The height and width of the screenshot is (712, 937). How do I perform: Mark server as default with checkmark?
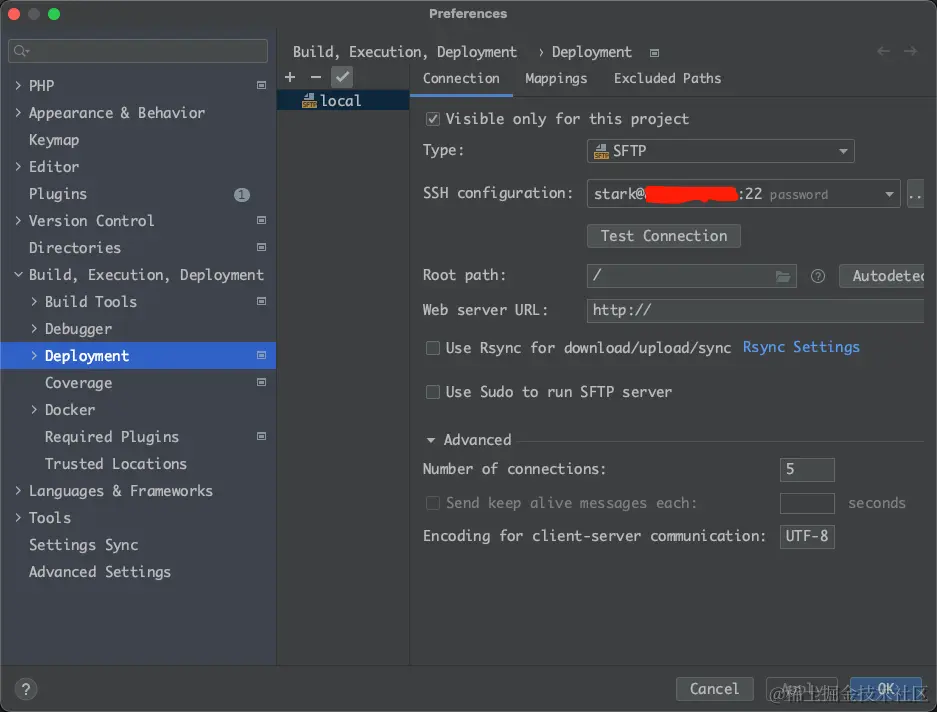[342, 77]
